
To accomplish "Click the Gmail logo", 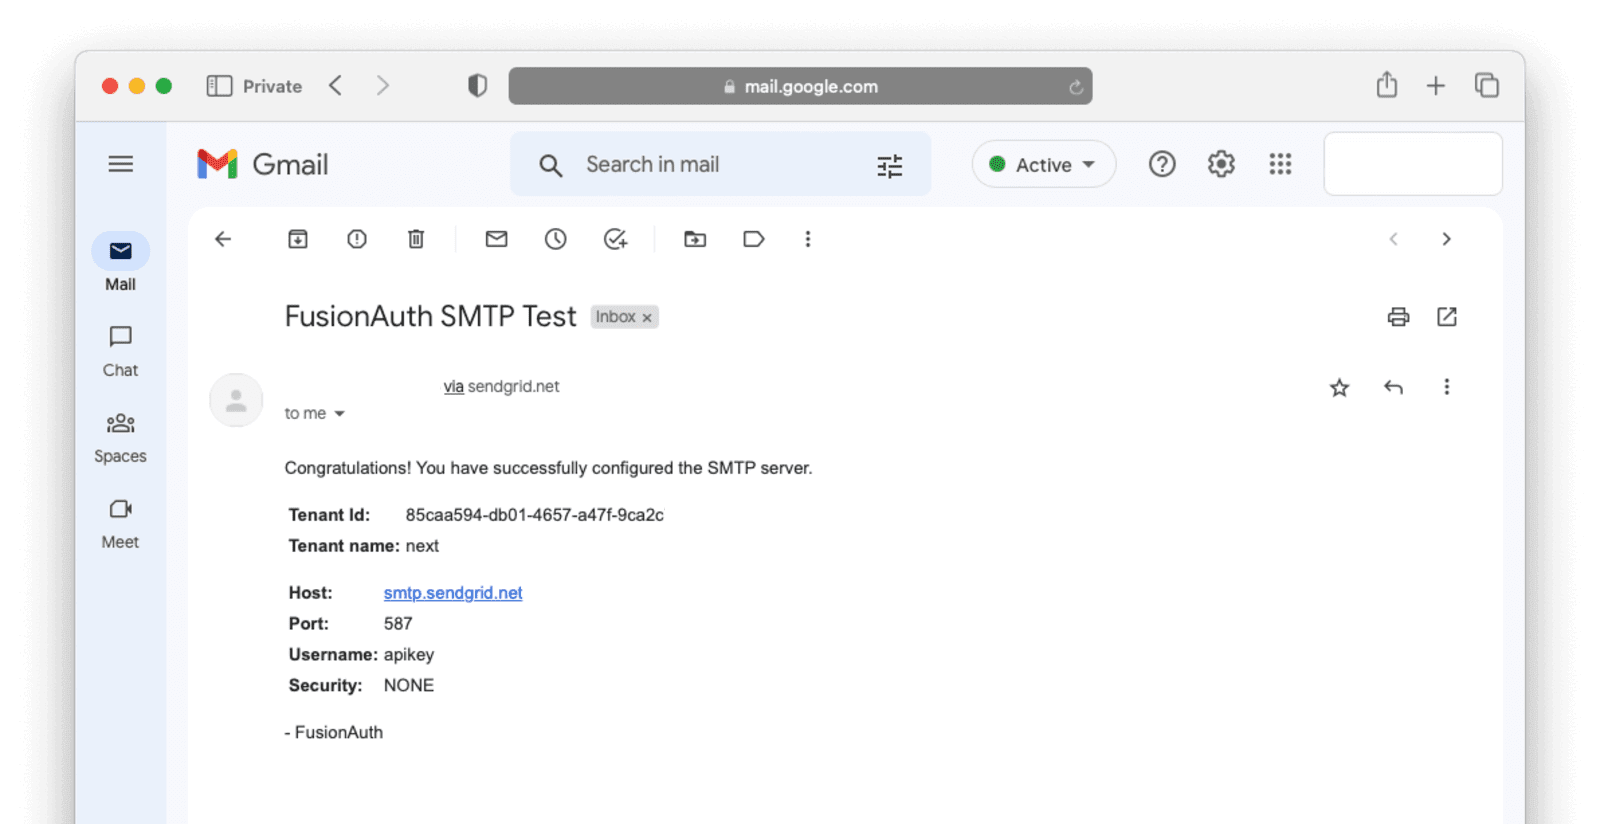I will (263, 164).
